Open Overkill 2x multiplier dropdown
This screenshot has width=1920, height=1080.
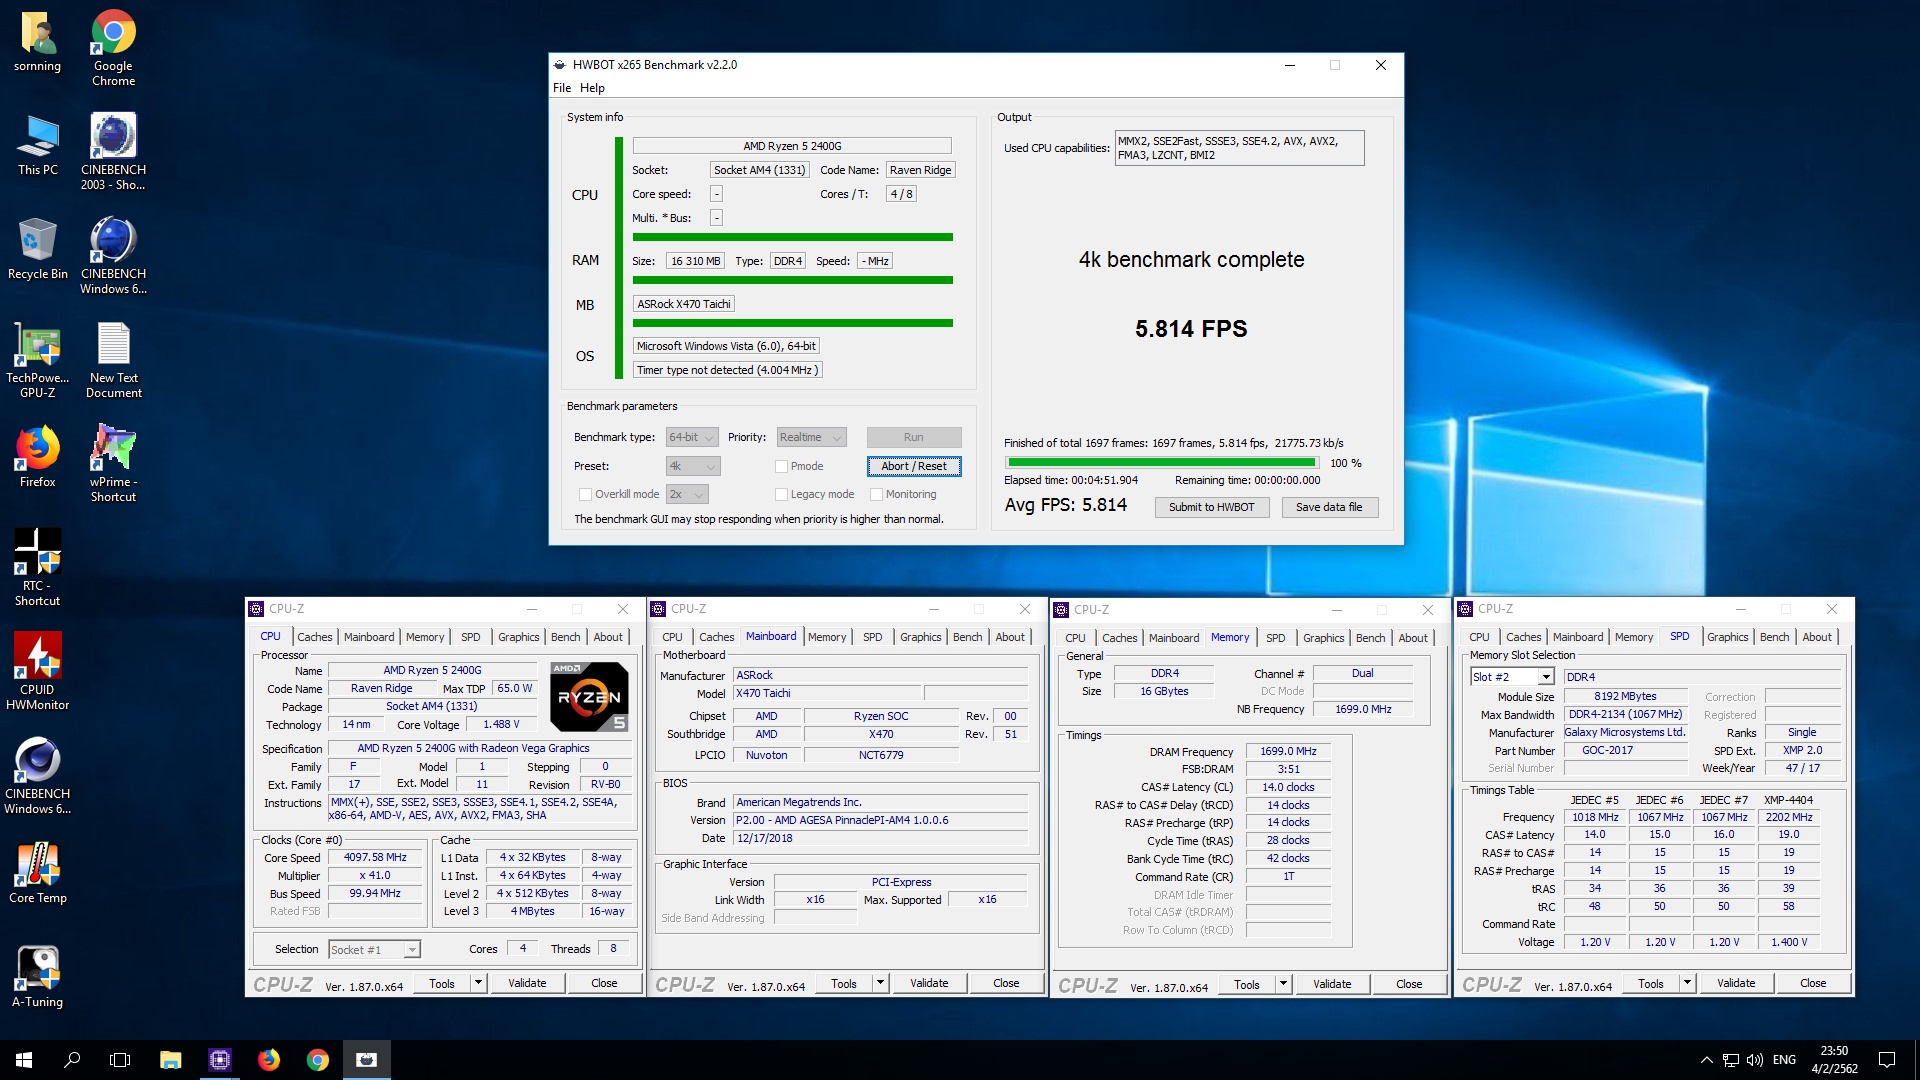pos(687,494)
